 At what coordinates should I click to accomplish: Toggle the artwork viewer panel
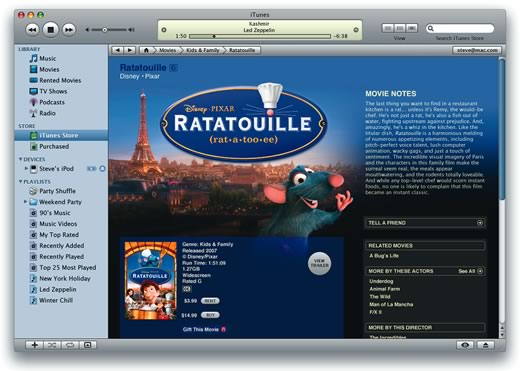coord(88,345)
